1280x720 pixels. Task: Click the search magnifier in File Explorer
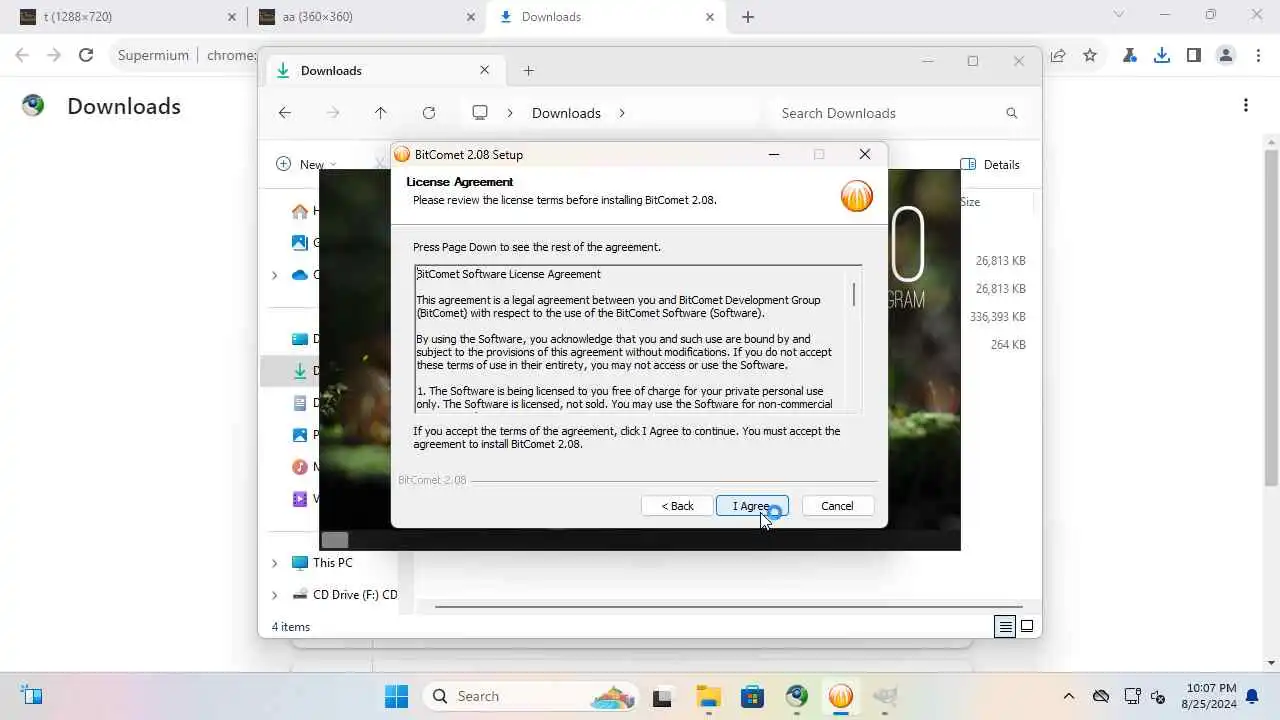1012,113
